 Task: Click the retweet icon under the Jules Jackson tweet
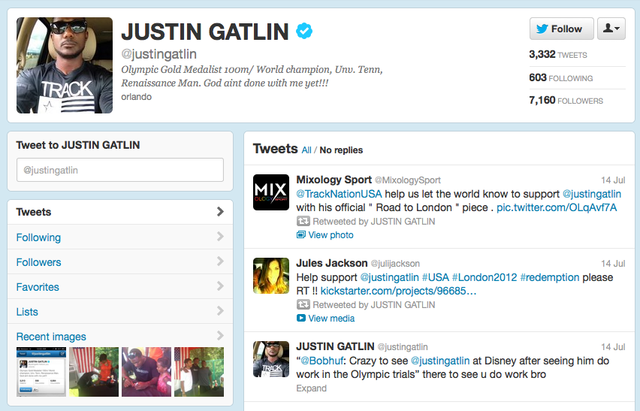tap(303, 304)
